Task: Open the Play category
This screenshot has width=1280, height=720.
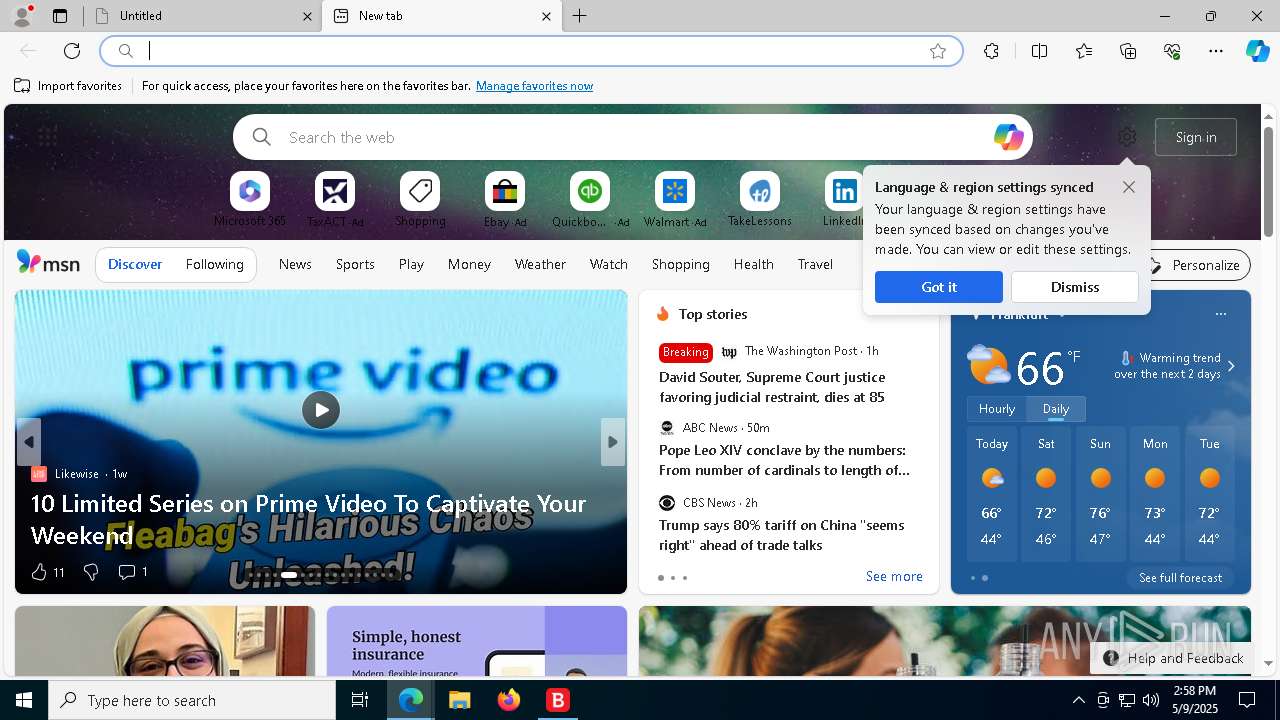Action: coord(411,264)
